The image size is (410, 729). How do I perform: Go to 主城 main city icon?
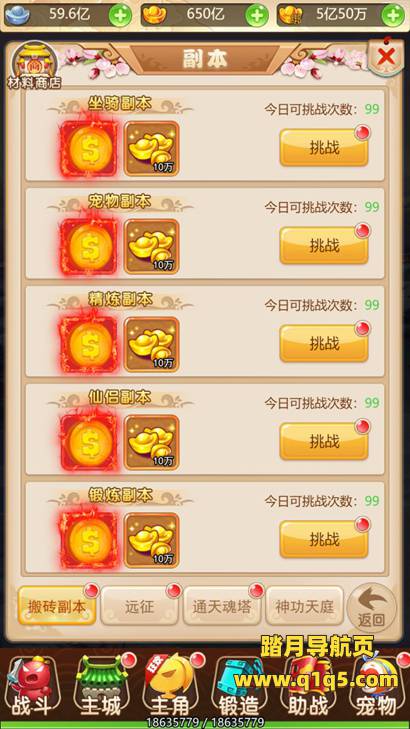[101, 687]
